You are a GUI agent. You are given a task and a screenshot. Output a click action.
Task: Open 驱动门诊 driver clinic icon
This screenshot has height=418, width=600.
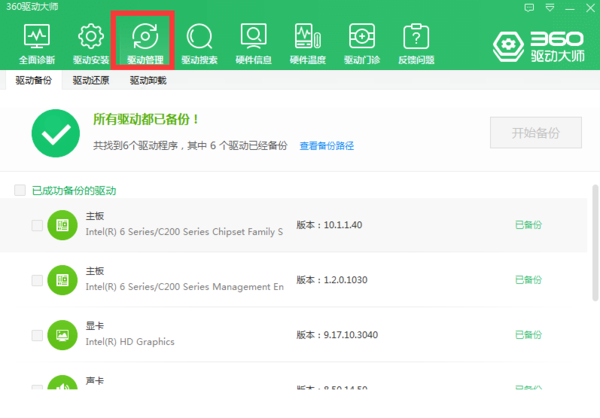pos(361,40)
